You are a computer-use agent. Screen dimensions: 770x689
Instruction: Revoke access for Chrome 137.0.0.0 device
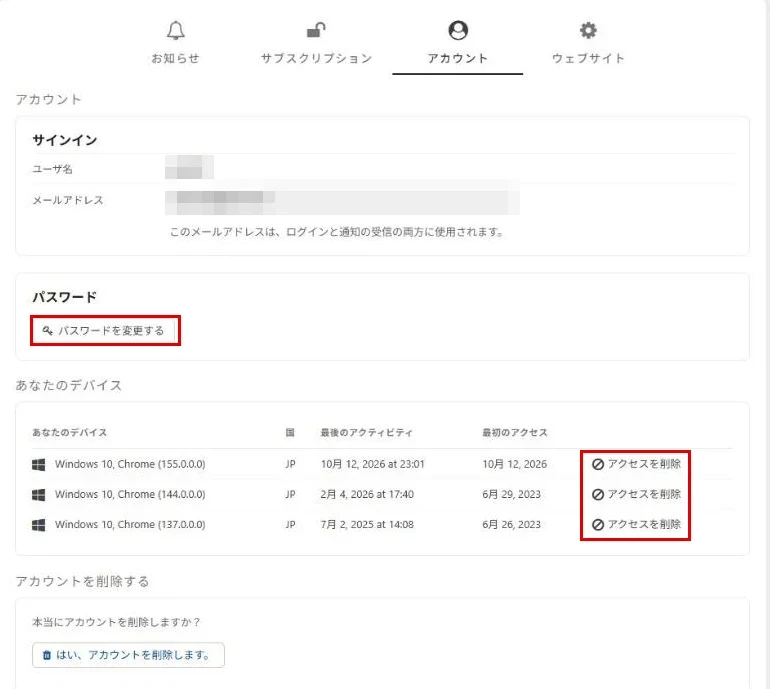point(636,524)
